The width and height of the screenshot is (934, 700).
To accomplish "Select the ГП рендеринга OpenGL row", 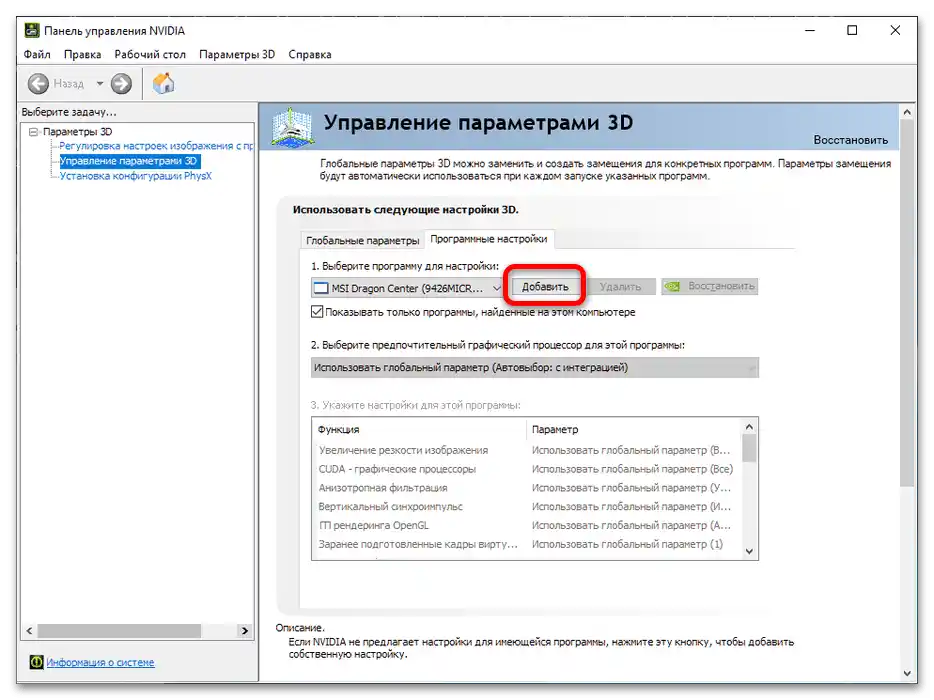I will (526, 525).
